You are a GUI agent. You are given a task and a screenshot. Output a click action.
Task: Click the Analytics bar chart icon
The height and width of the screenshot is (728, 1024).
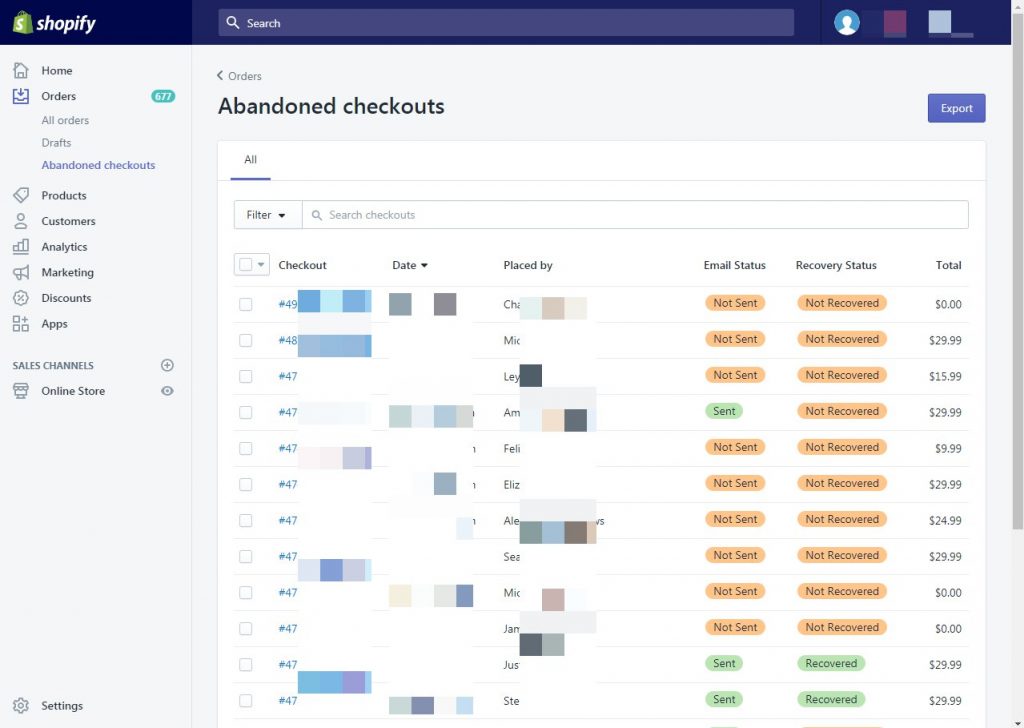click(x=21, y=247)
